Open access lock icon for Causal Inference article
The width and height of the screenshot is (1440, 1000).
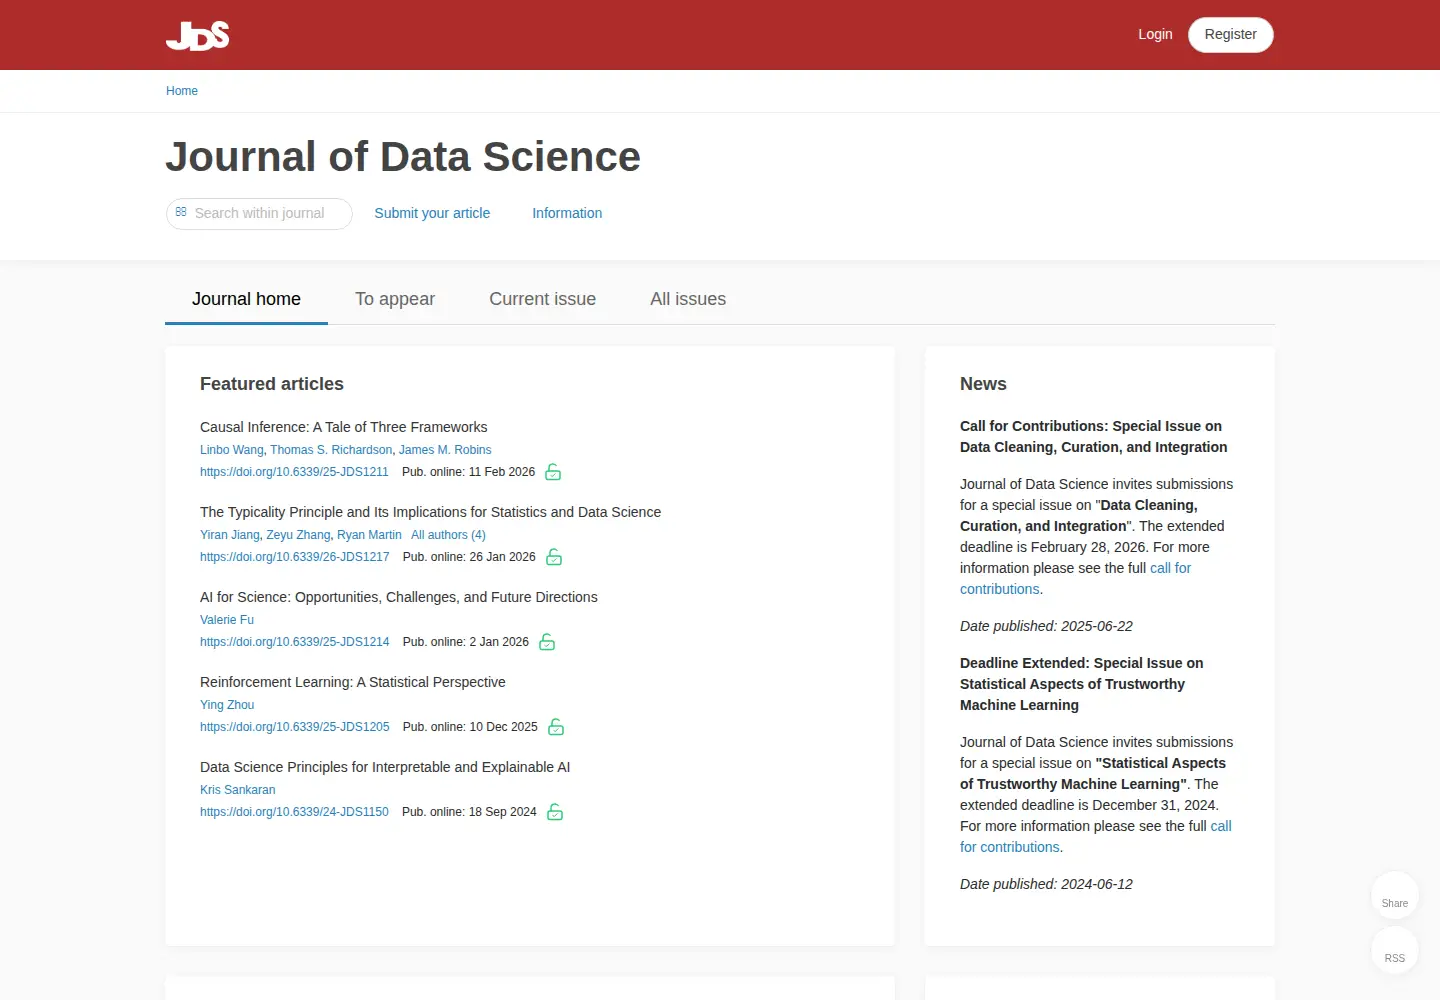point(553,472)
